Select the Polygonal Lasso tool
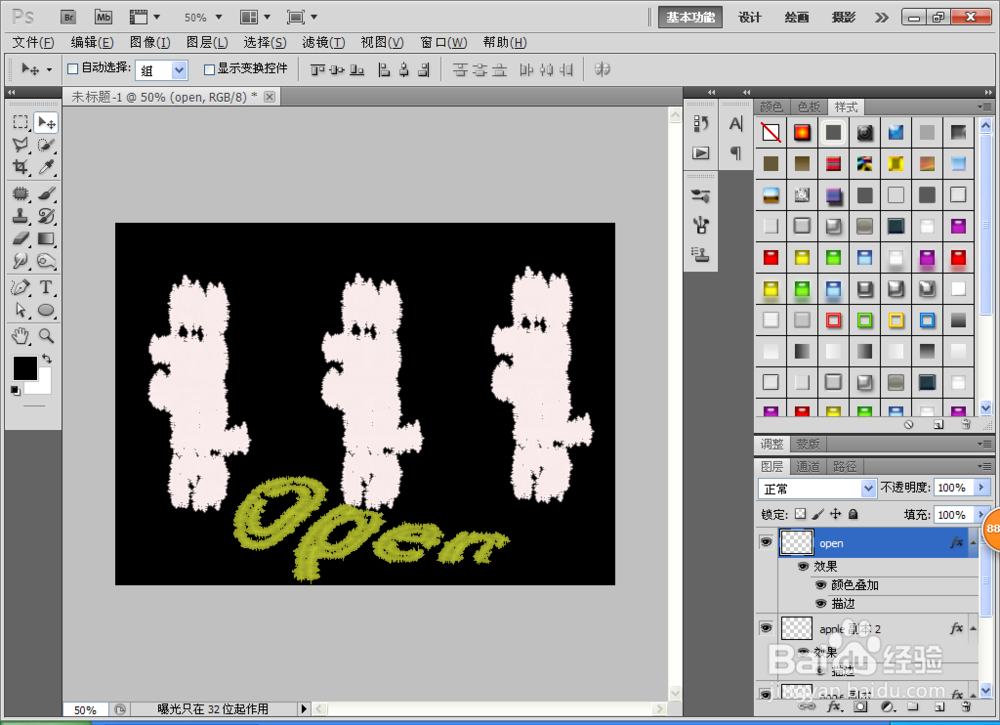The image size is (1000, 725). click(x=20, y=145)
